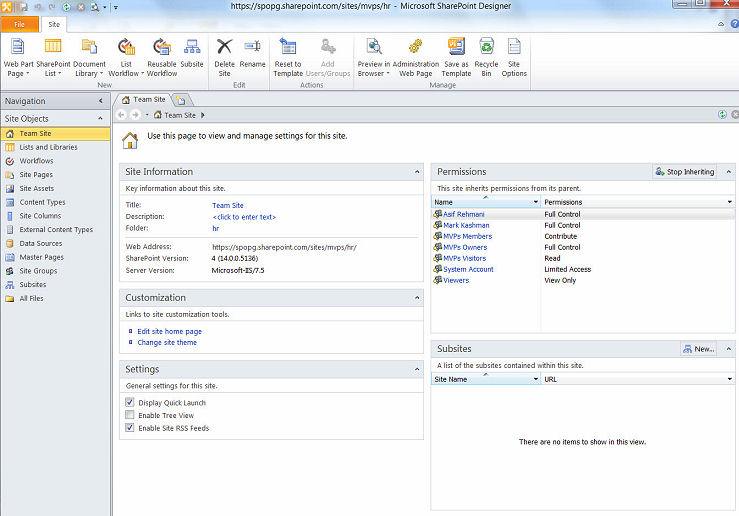Collapse the Settings panel
Image resolution: width=739 pixels, height=516 pixels.
coord(417,369)
